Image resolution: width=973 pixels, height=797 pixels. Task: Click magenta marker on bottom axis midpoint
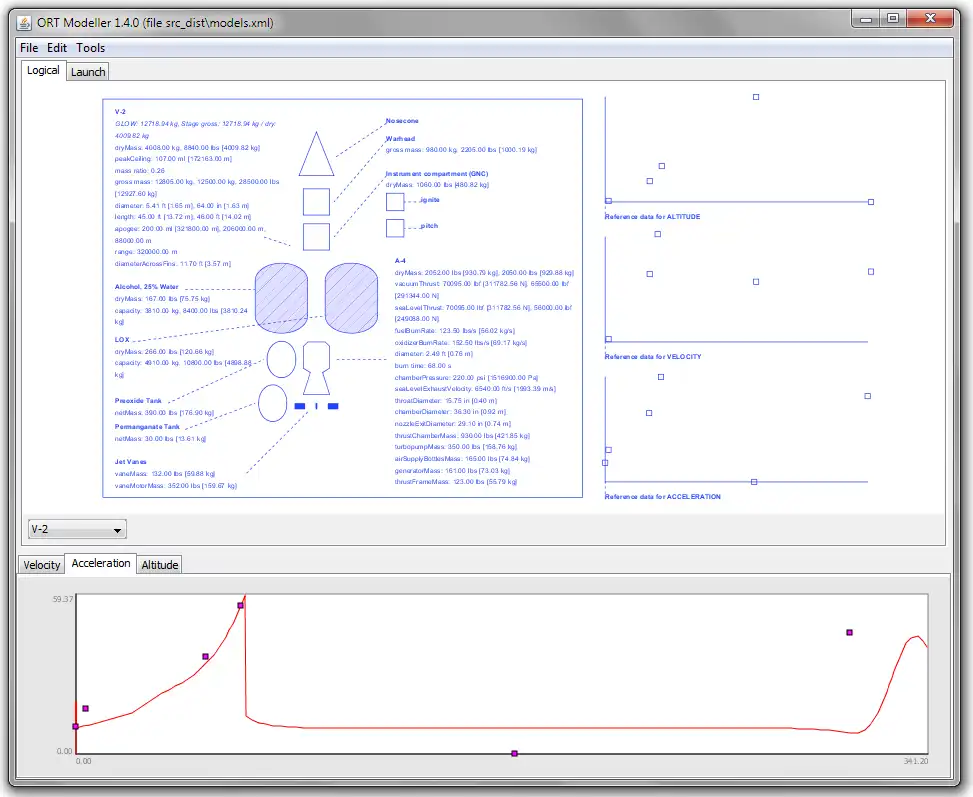514,754
